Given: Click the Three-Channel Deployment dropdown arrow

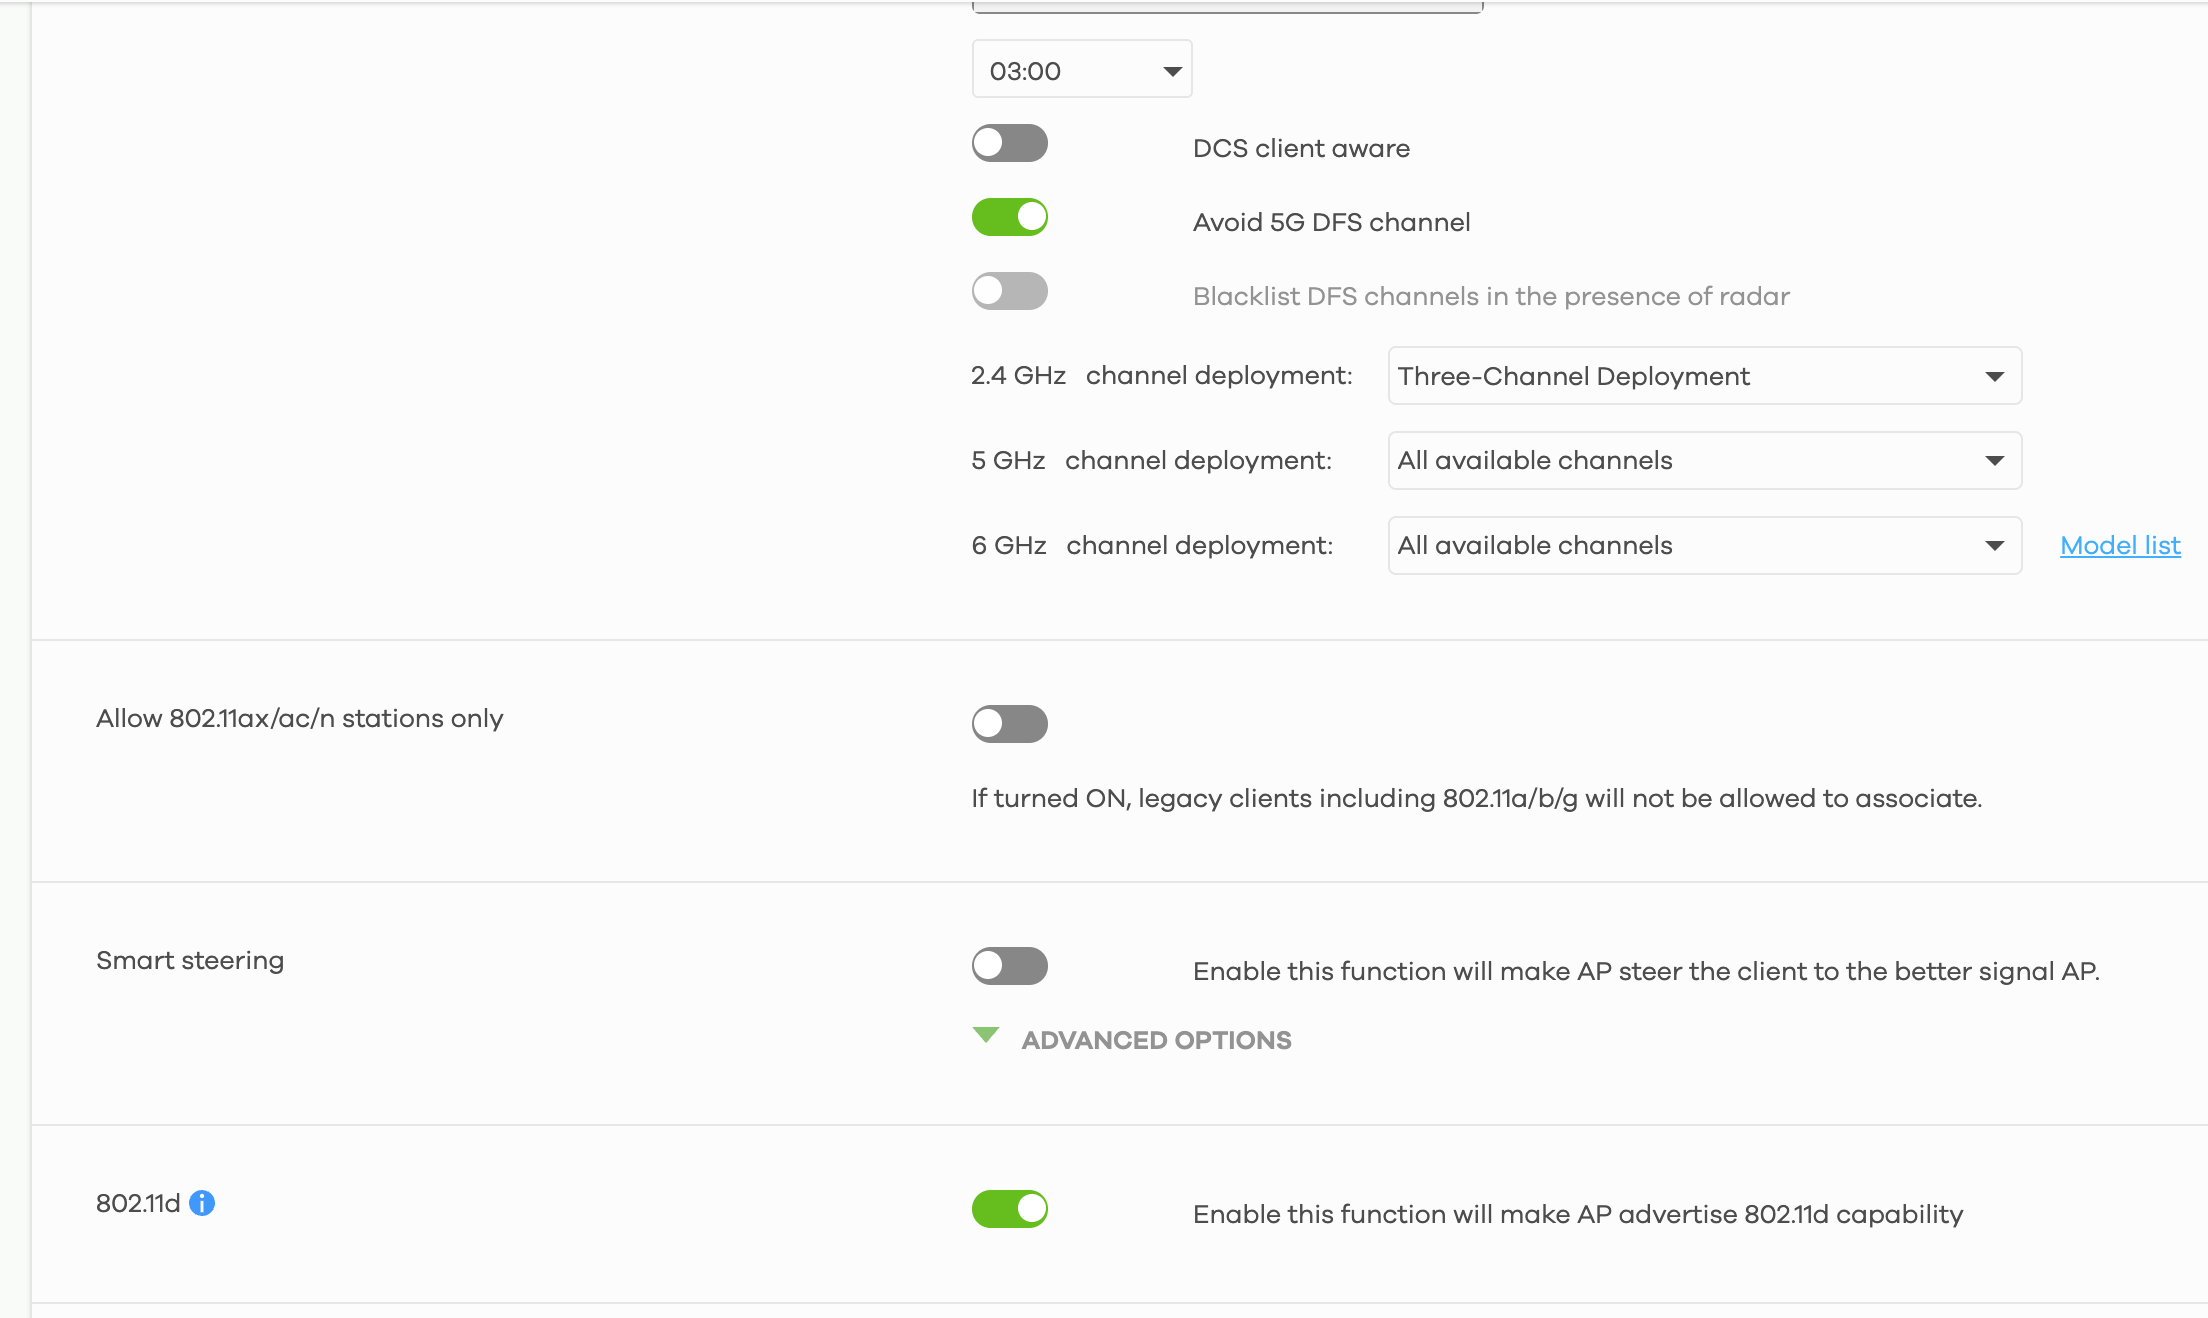Looking at the screenshot, I should 1994,377.
